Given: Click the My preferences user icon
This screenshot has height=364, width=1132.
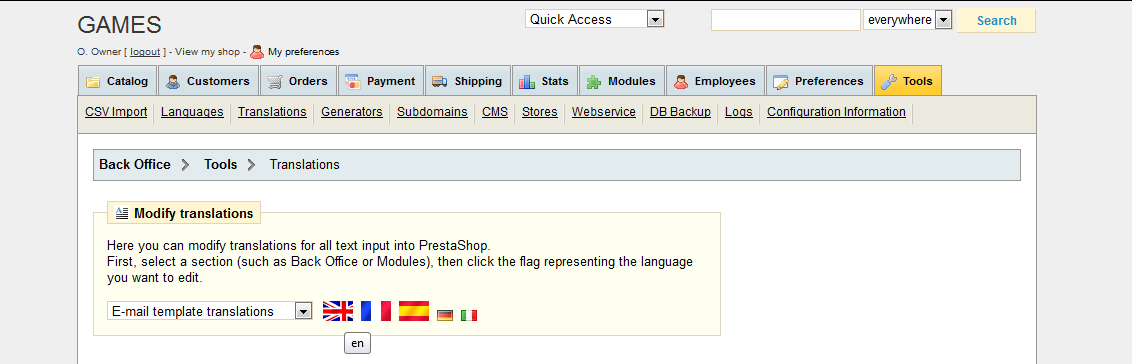Looking at the screenshot, I should (x=257, y=52).
